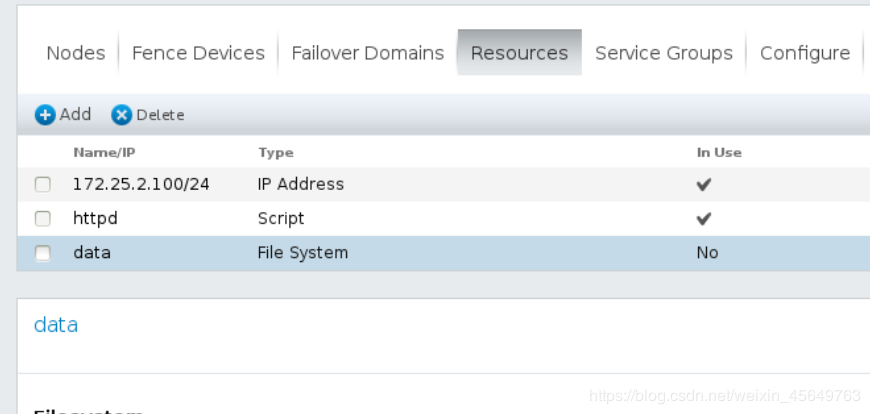Open the Nodes tab
The width and height of the screenshot is (870, 414).
click(76, 53)
